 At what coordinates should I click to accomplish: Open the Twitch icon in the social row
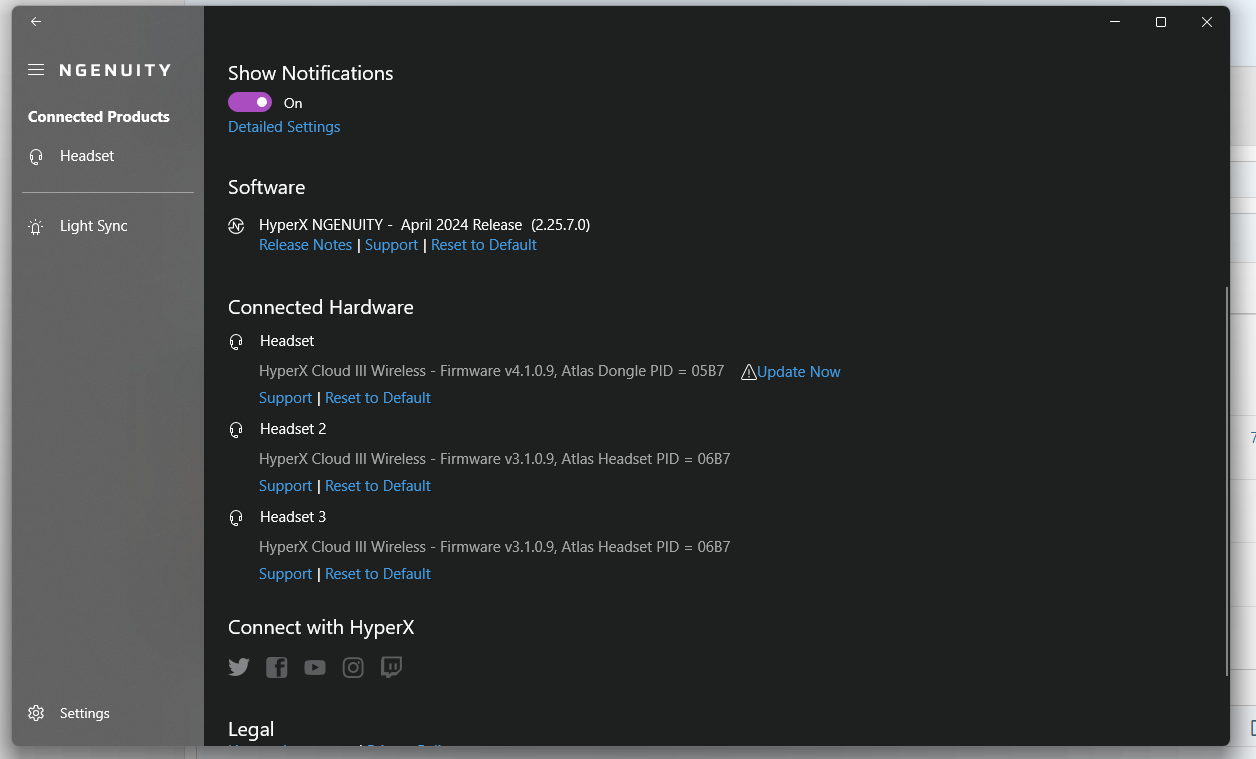(x=391, y=667)
